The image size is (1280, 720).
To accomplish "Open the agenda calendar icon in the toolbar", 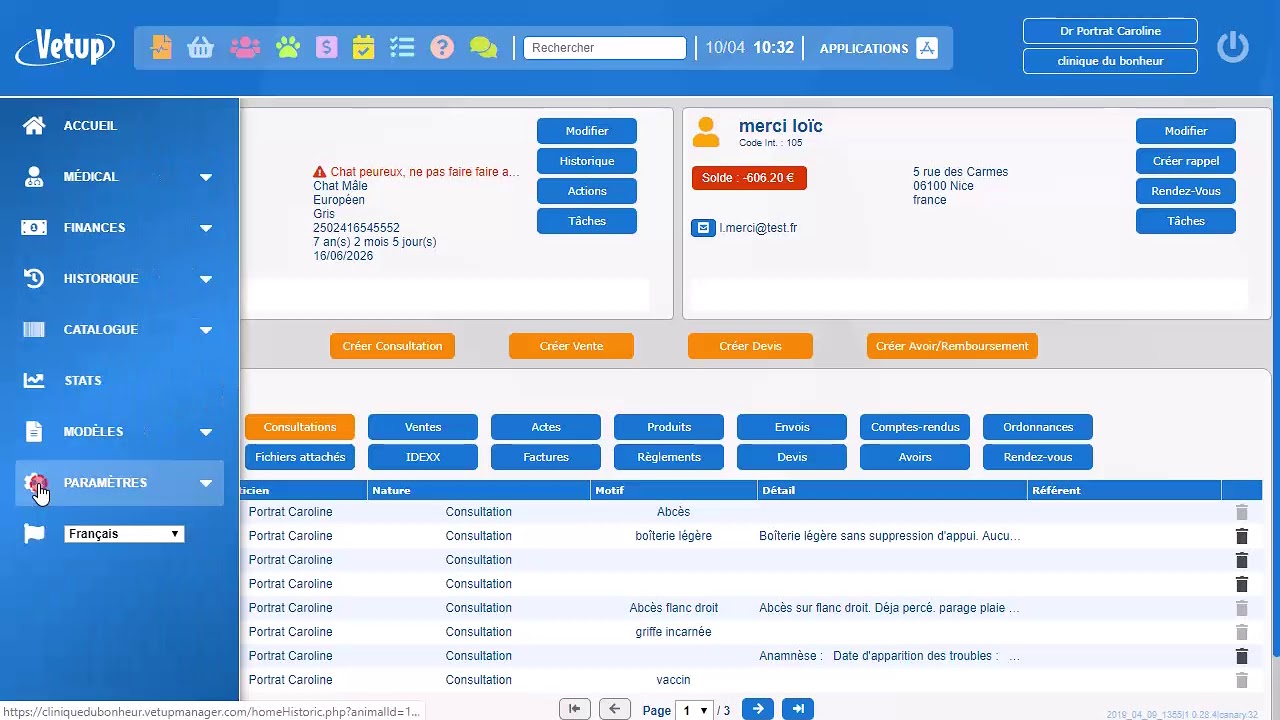I will 362,46.
